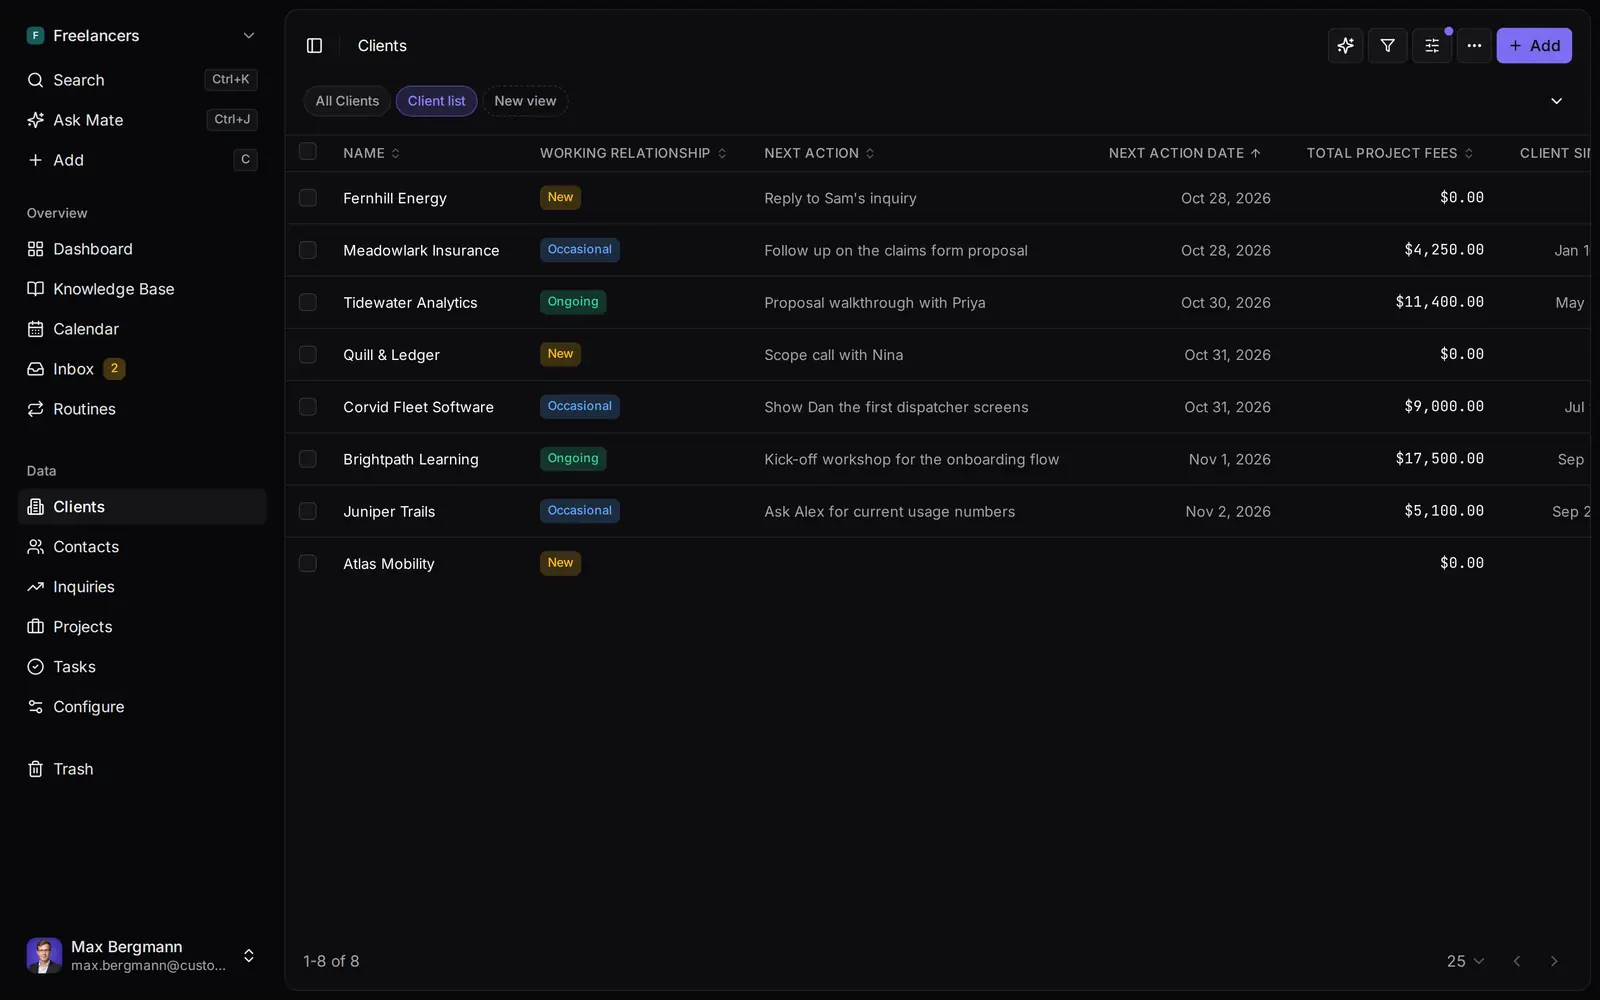1600x1000 pixels.
Task: Open view settings sliders icon
Action: click(1431, 46)
